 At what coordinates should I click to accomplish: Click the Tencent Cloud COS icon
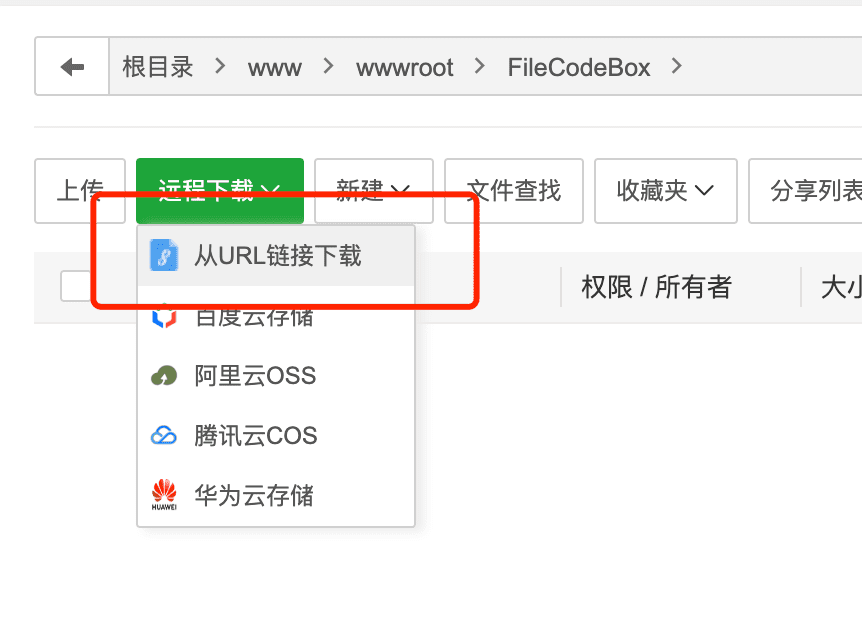pos(164,436)
